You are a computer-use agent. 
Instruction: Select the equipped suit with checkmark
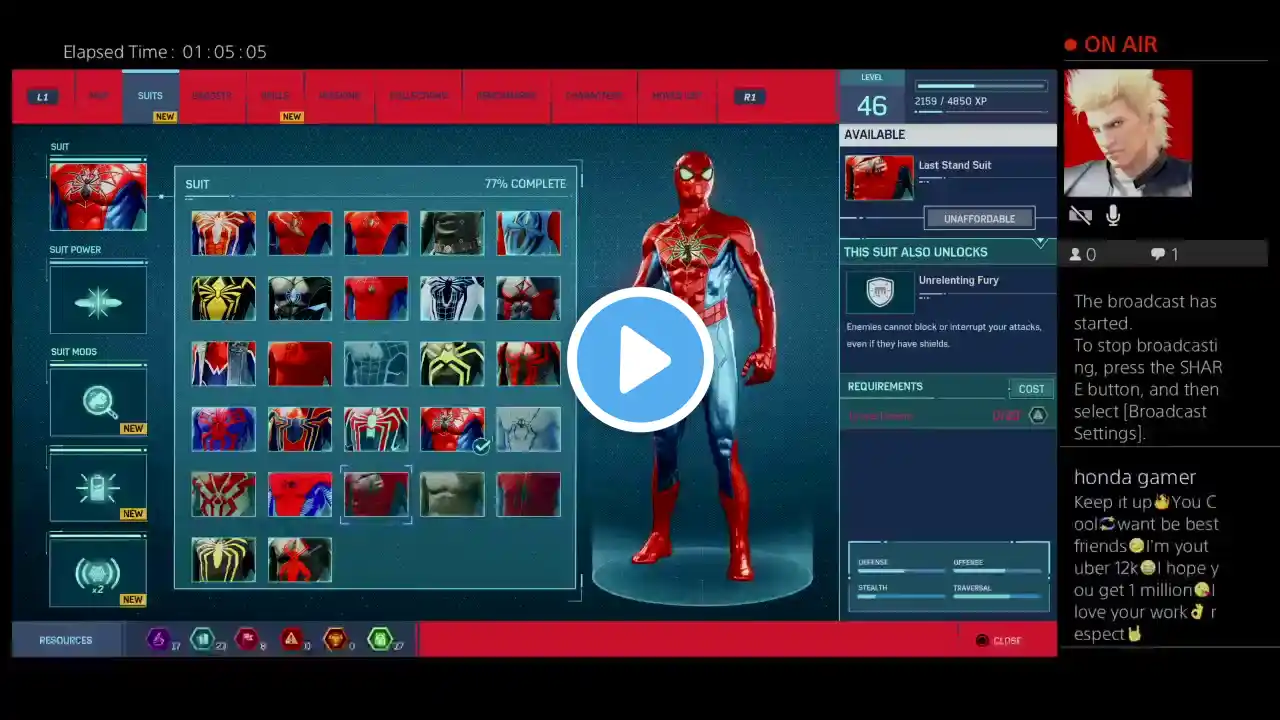tap(452, 429)
